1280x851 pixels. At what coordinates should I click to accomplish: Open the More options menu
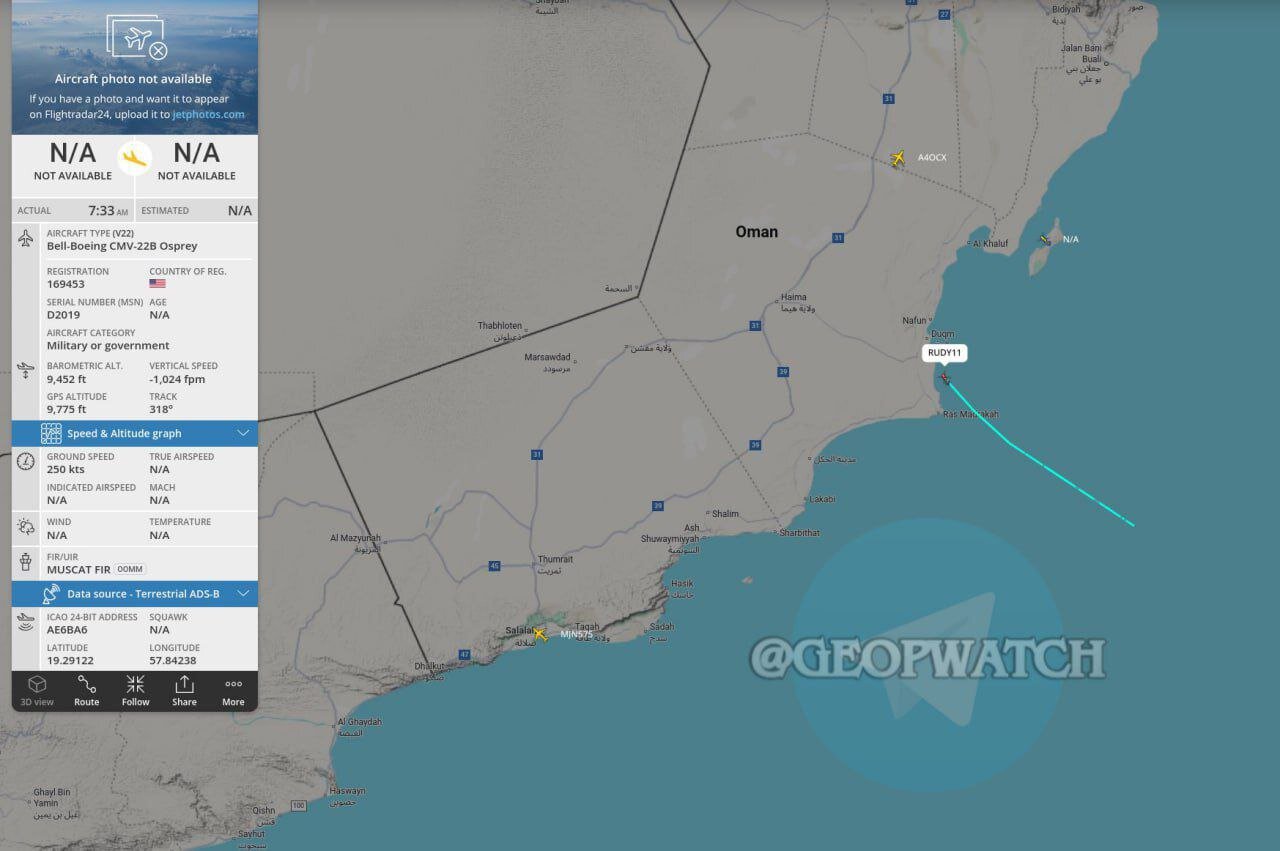[233, 691]
